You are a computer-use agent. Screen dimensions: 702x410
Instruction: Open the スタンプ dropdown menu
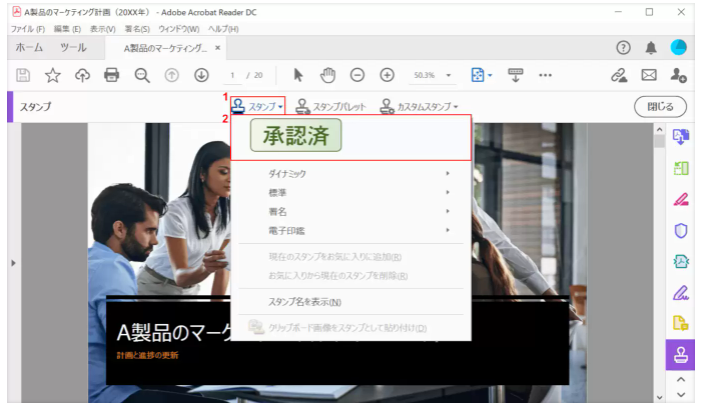pos(258,105)
